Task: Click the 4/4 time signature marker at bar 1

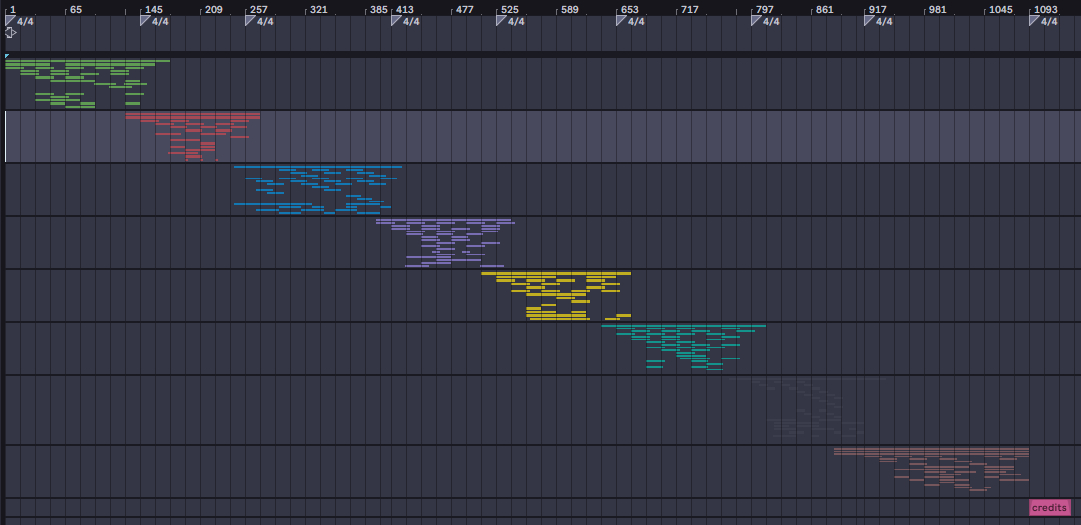Action: (x=10, y=21)
